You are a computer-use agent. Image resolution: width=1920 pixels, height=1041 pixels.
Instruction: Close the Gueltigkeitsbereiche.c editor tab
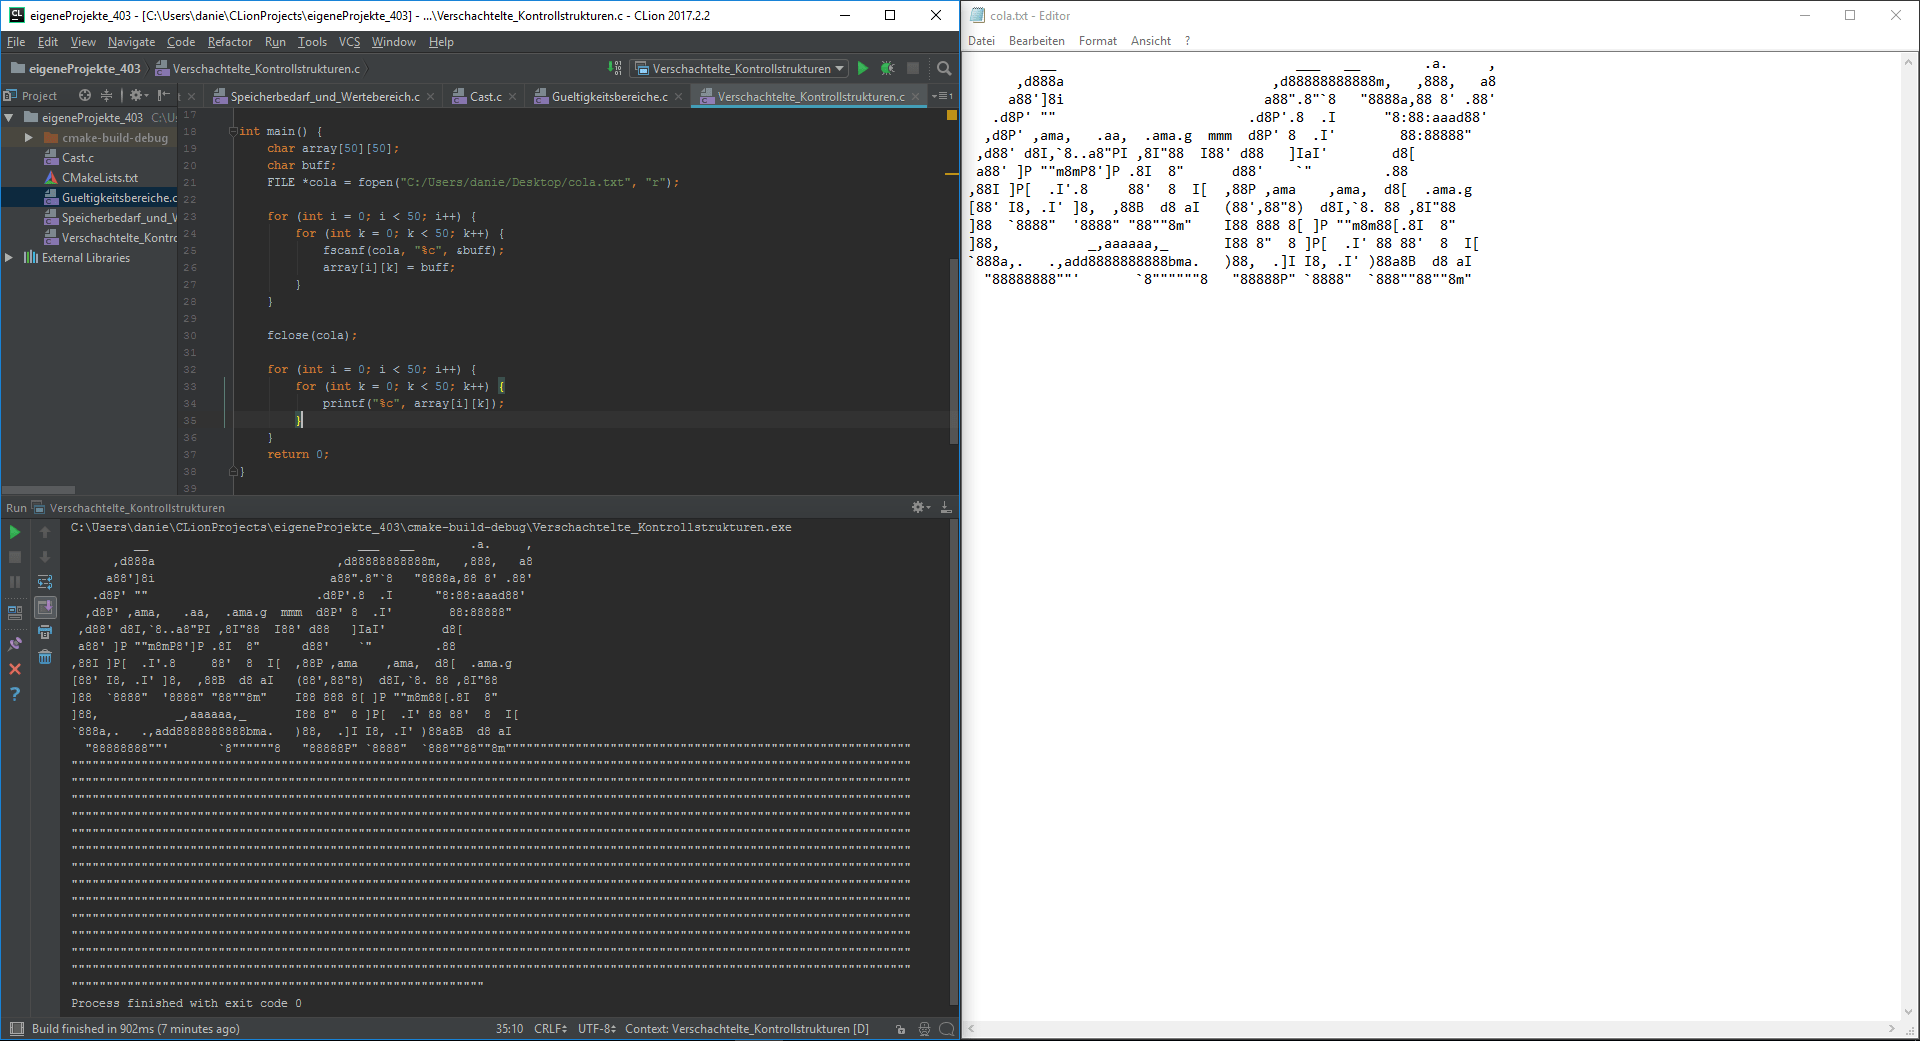click(x=679, y=97)
